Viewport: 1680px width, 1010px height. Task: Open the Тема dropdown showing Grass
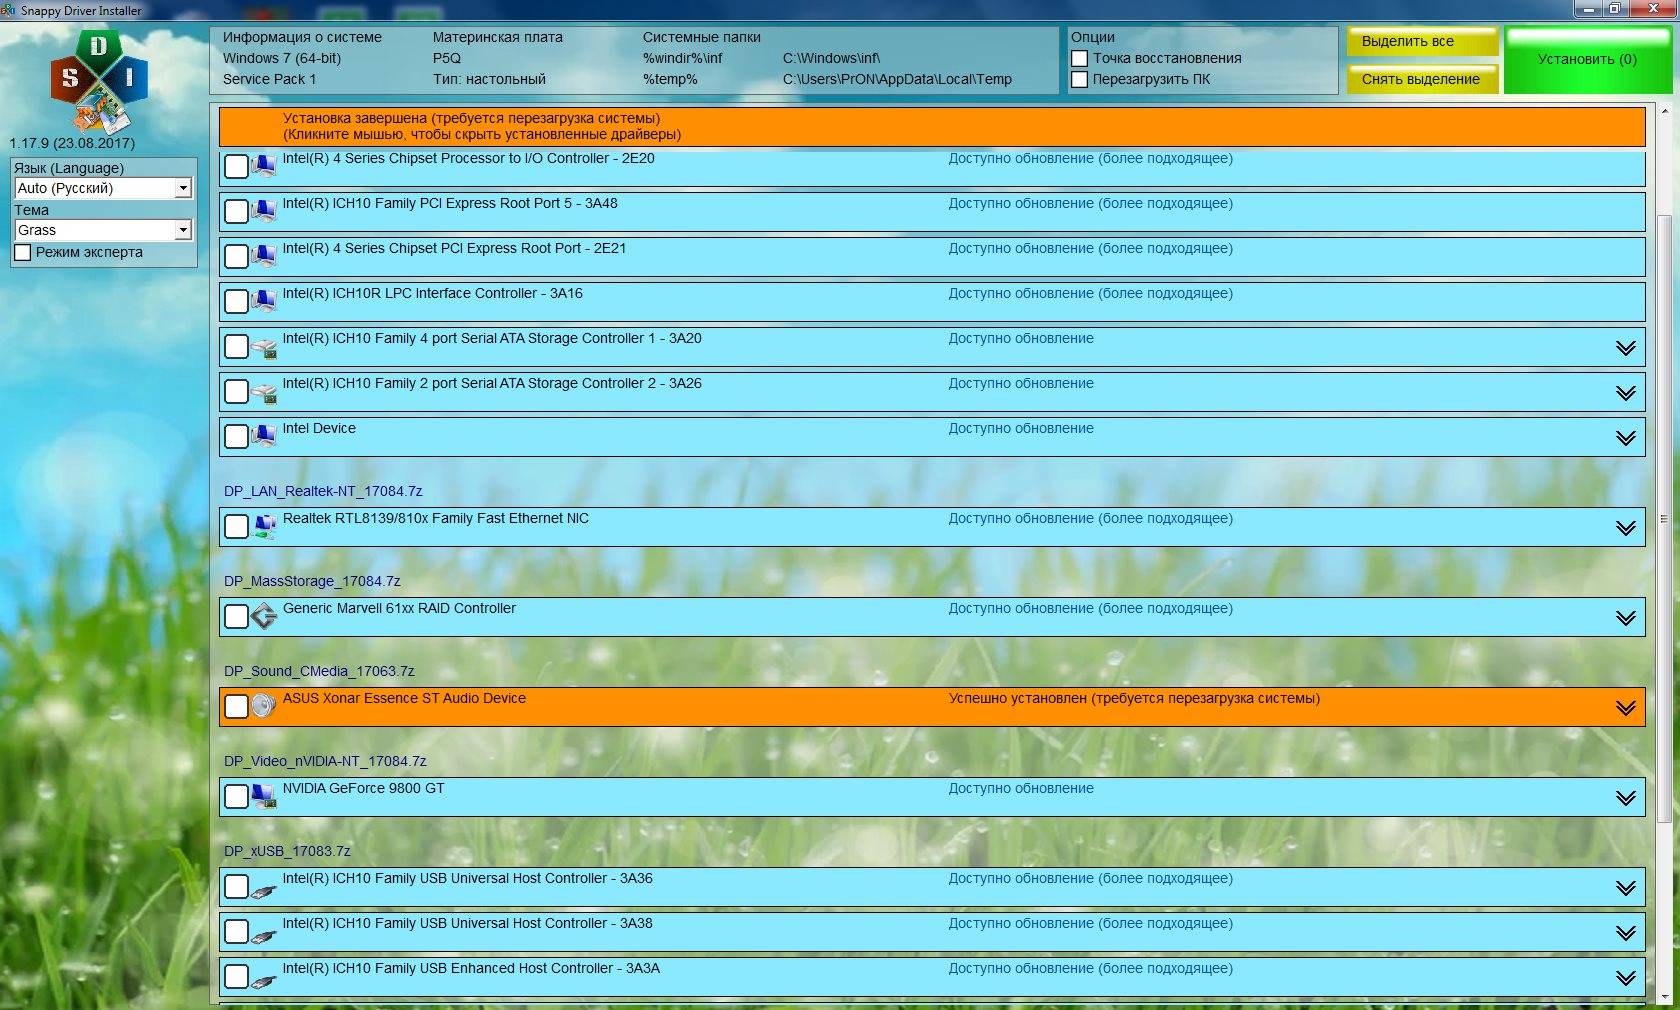[102, 230]
